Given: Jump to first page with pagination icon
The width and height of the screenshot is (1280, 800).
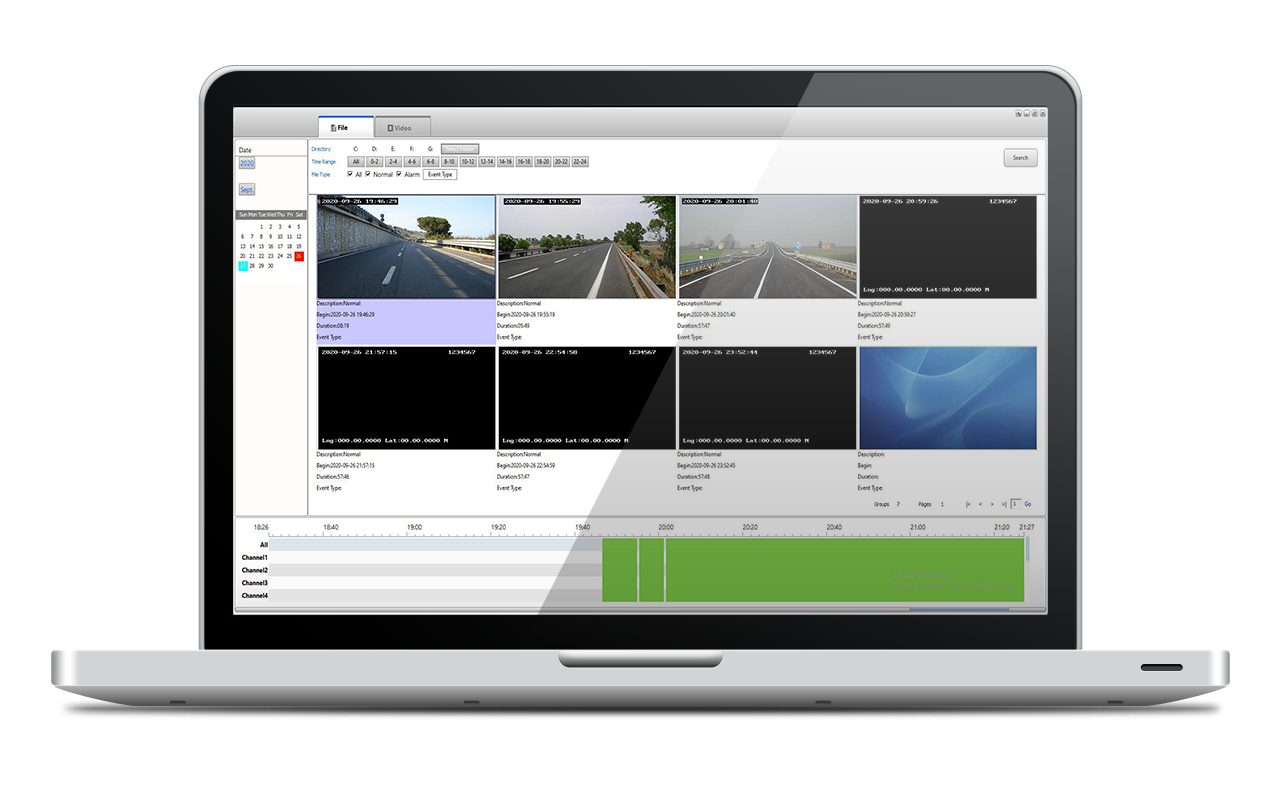Looking at the screenshot, I should tap(968, 504).
